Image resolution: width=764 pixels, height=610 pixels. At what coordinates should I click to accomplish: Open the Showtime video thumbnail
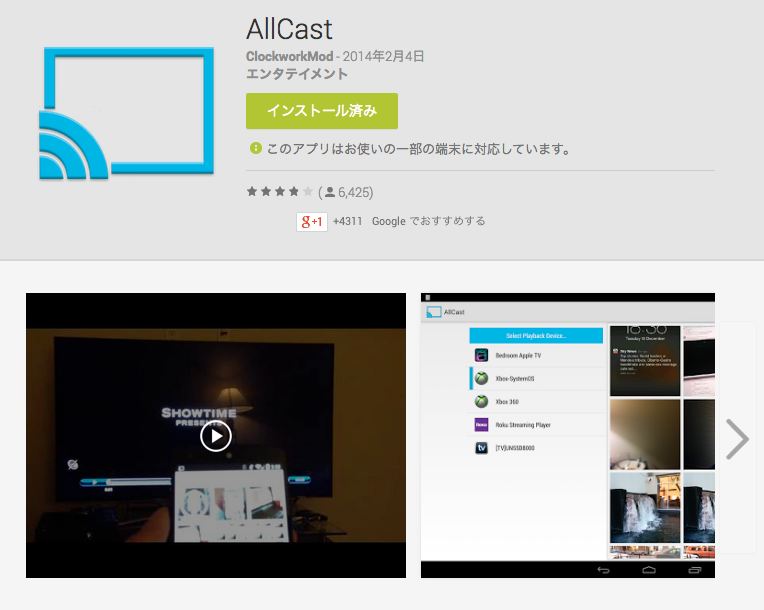(216, 436)
